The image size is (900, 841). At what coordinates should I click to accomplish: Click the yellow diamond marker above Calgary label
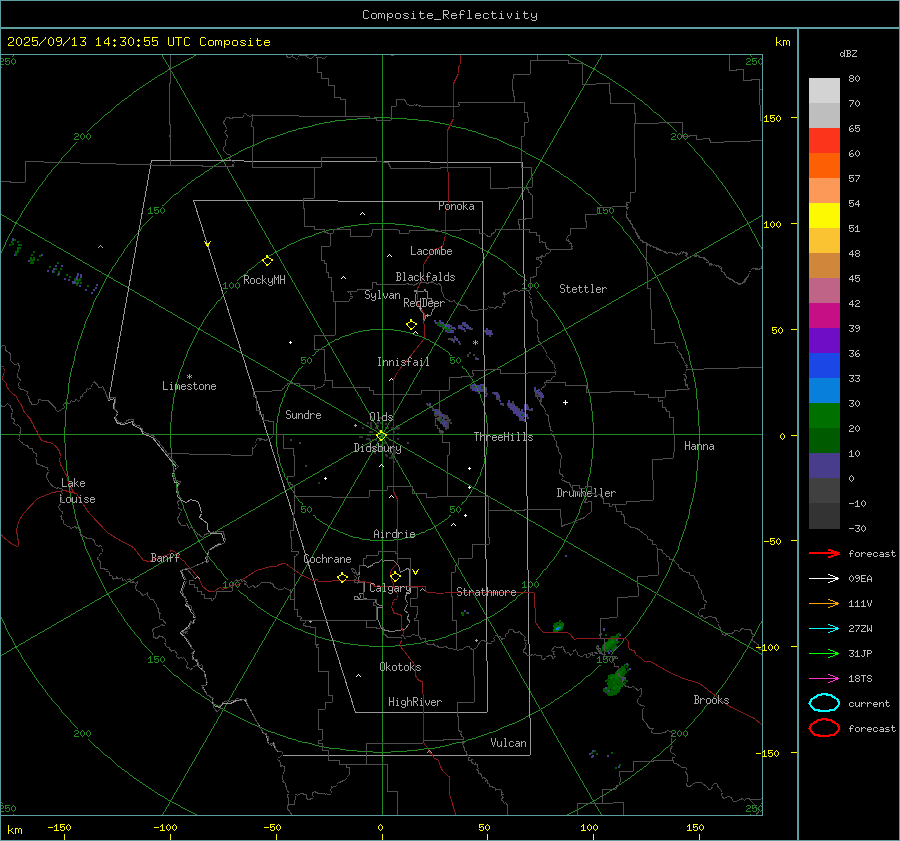pyautogui.click(x=395, y=576)
